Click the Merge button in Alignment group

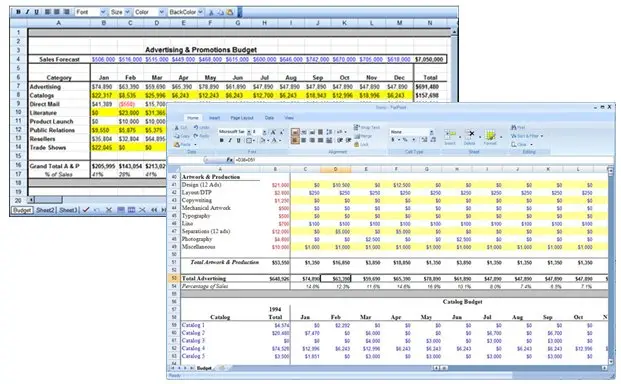(363, 136)
